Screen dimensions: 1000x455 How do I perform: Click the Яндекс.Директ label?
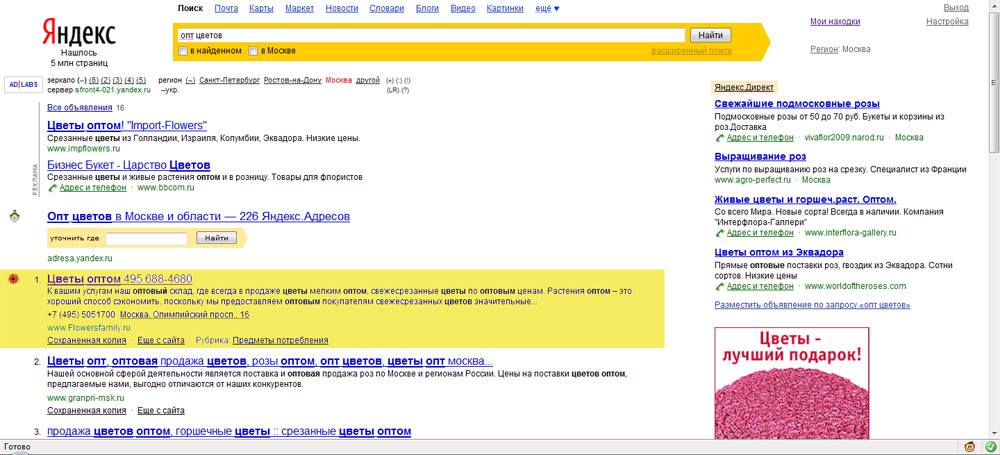pyautogui.click(x=744, y=88)
